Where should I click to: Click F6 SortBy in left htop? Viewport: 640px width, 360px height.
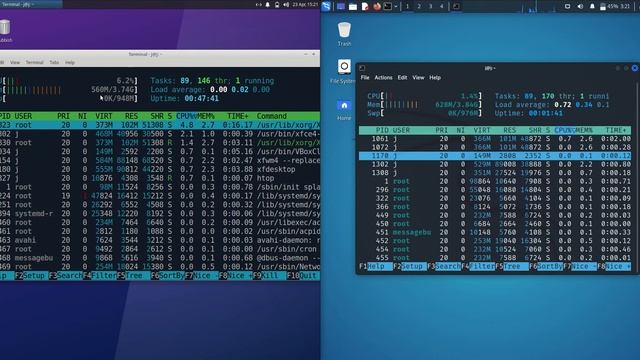168,276
